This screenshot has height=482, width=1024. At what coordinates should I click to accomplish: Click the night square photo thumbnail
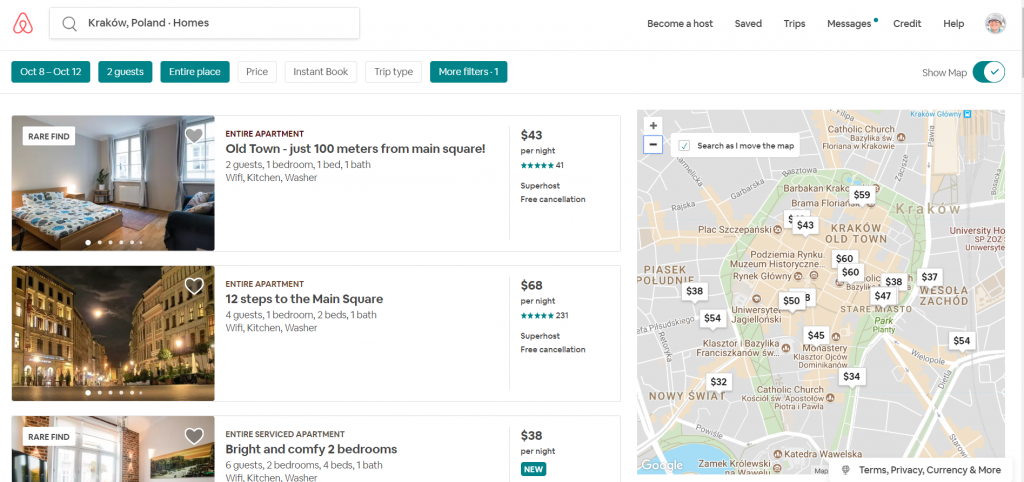click(x=113, y=333)
